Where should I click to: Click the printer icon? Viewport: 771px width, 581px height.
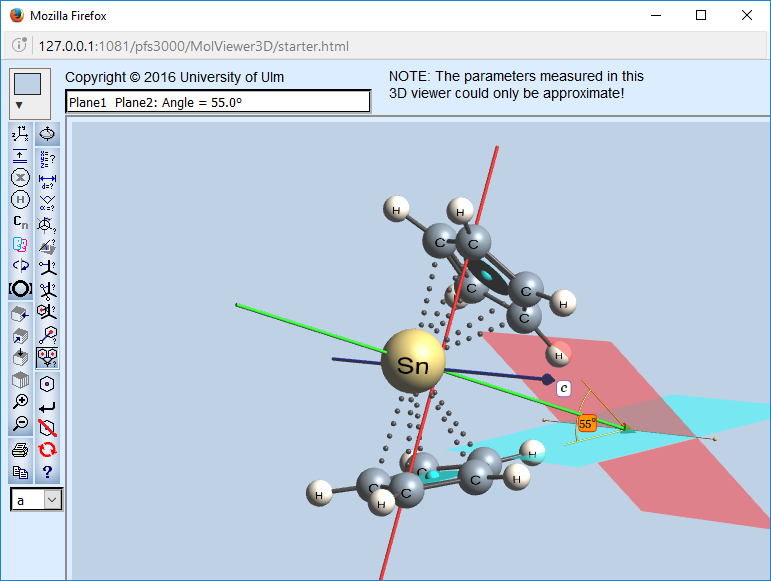point(20,449)
